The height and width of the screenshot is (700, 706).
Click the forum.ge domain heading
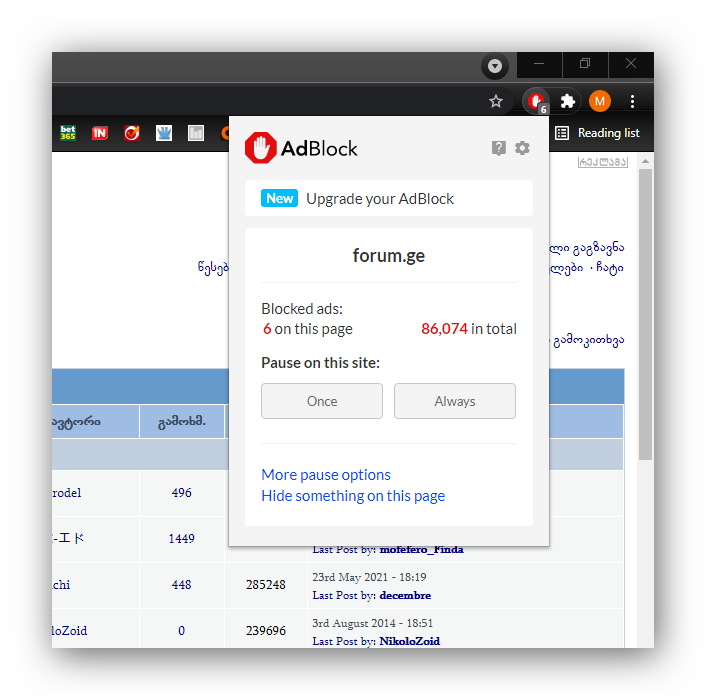pos(389,256)
